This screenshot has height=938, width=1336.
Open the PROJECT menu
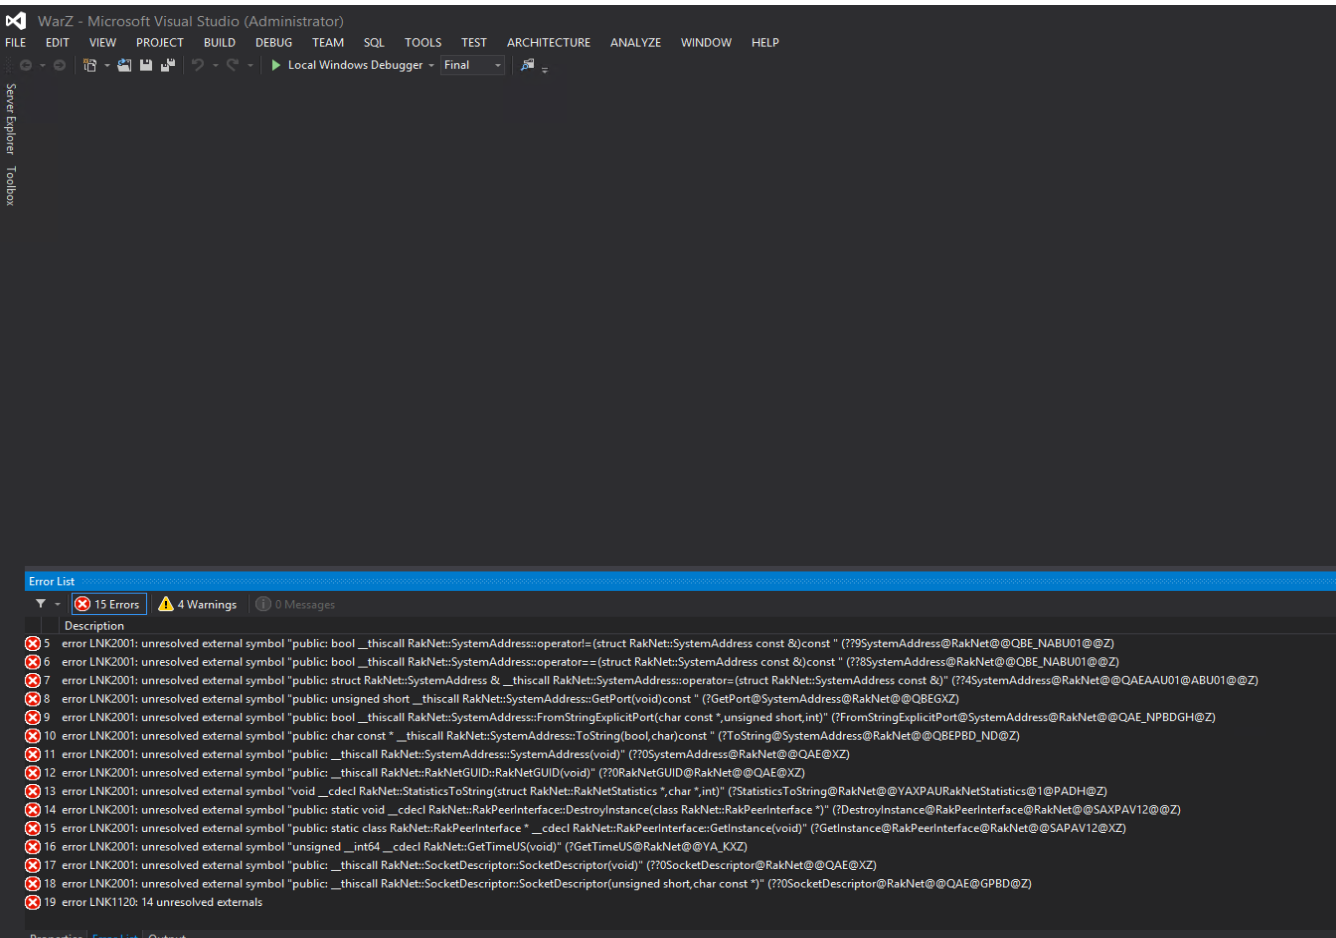(160, 43)
